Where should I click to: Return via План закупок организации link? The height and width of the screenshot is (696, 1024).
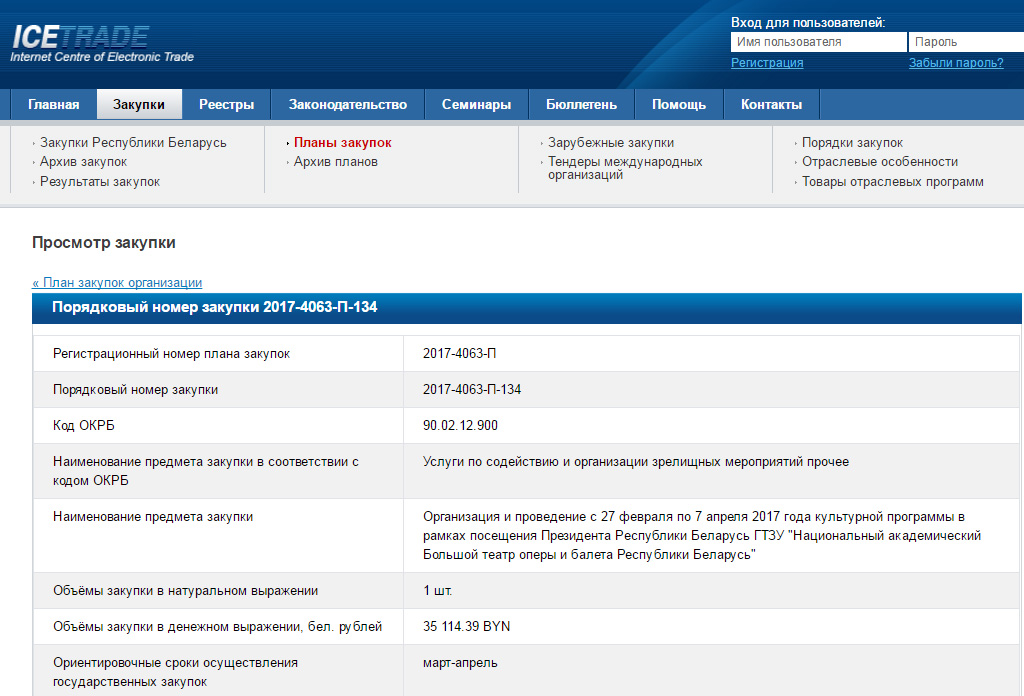(117, 283)
